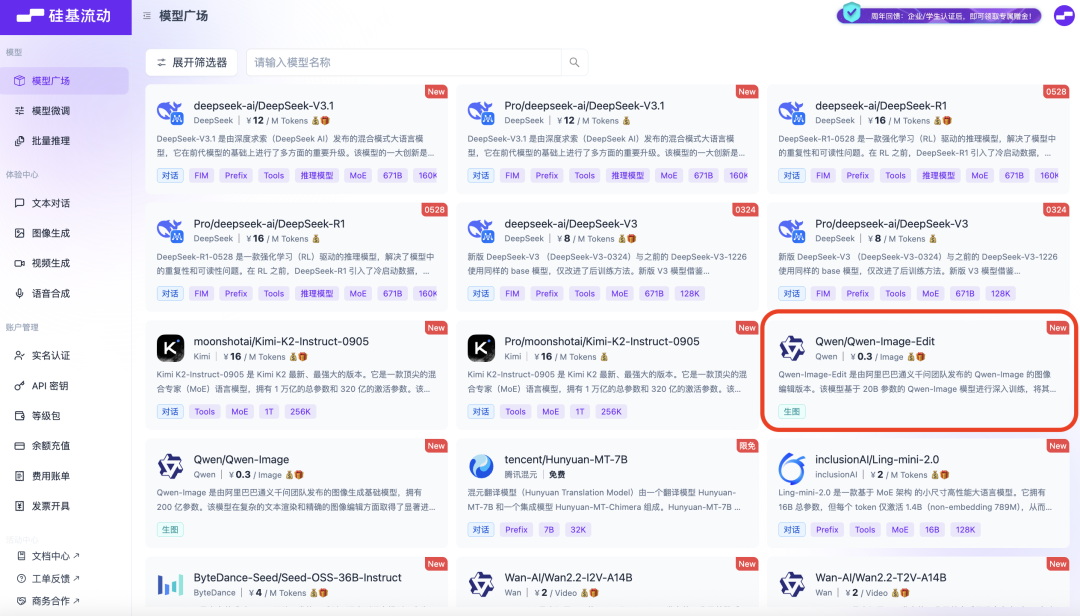Click the 模型广场 cube icon in sidebar
Viewport: 1080px width, 616px height.
pyautogui.click(x=19, y=81)
